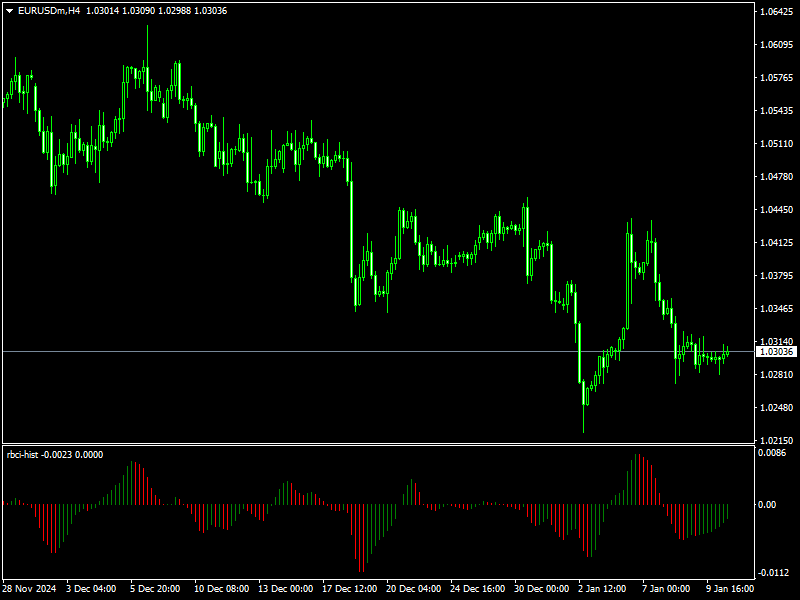Click the 9 Jan 16:00 time label
The height and width of the screenshot is (600, 800).
point(731,589)
